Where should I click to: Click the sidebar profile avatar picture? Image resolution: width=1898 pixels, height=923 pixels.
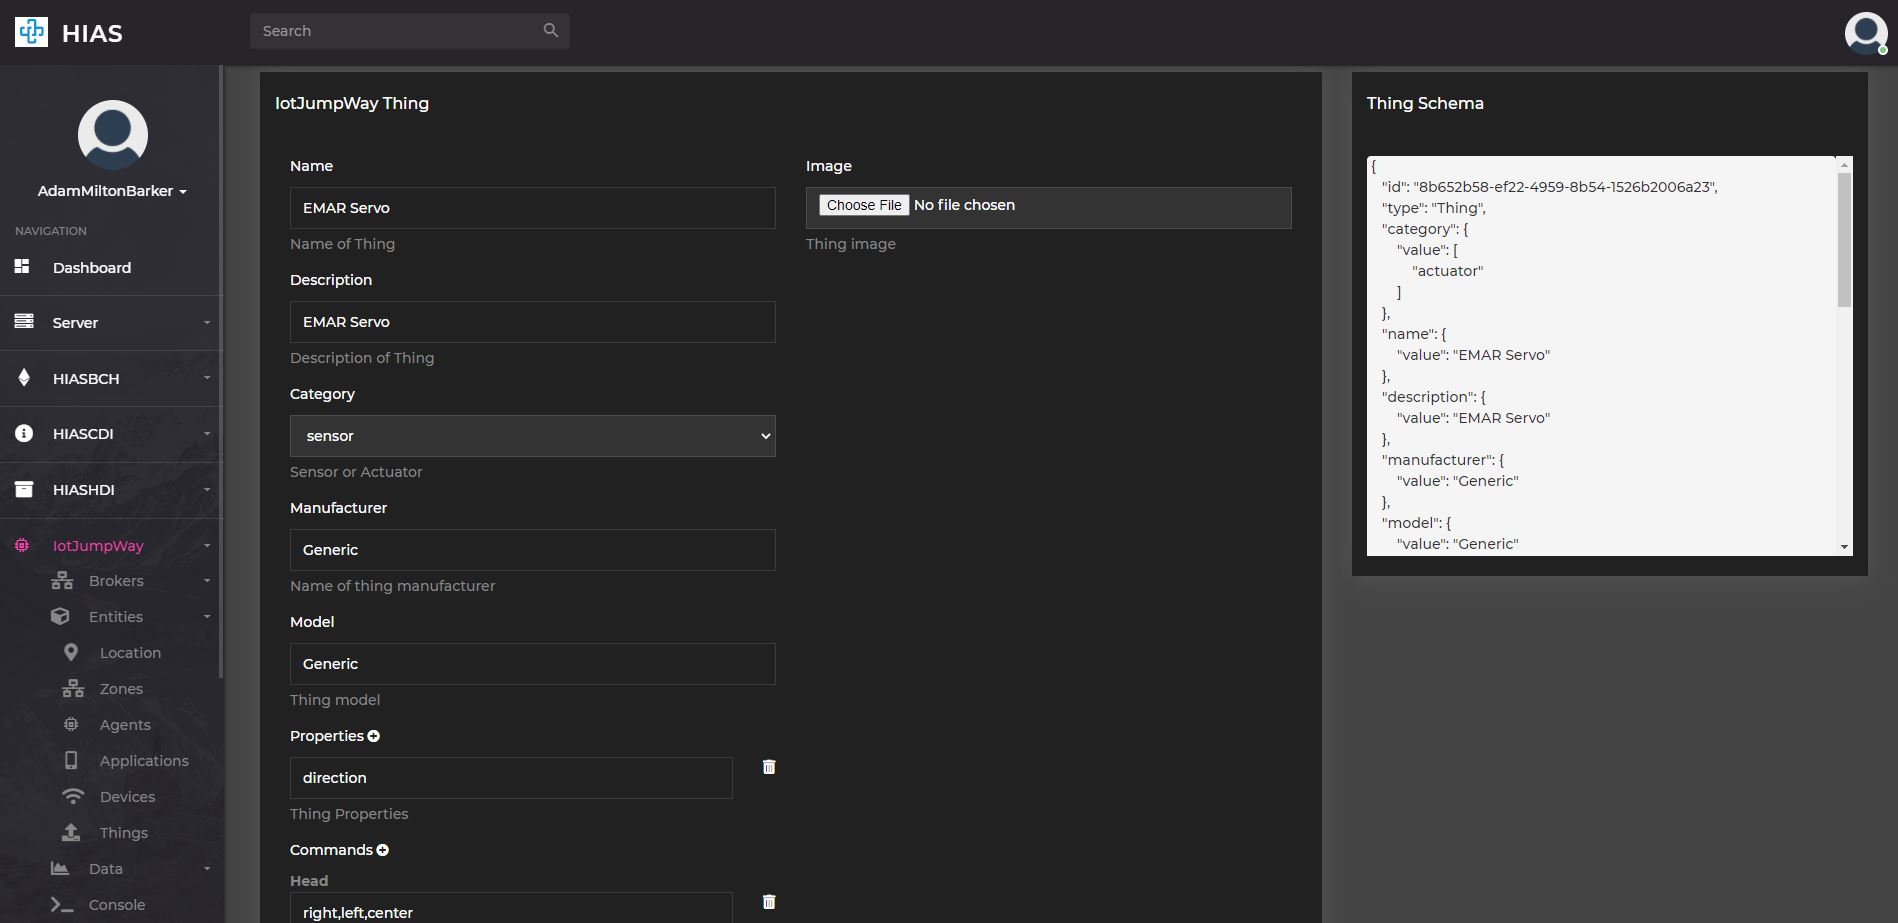113,135
